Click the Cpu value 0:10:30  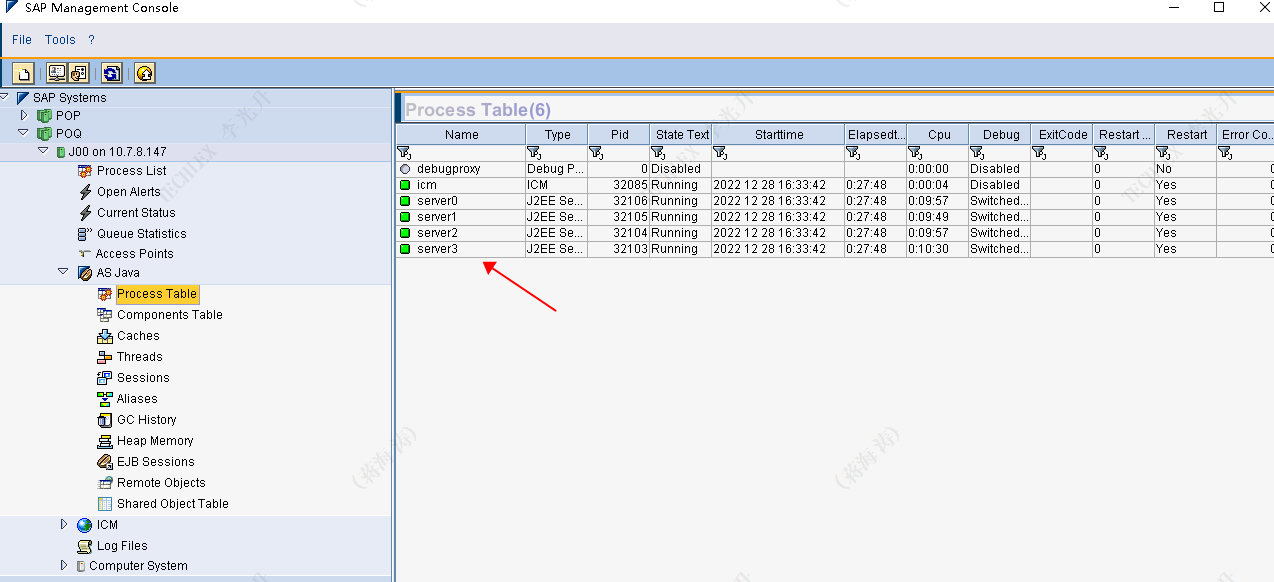click(x=928, y=249)
